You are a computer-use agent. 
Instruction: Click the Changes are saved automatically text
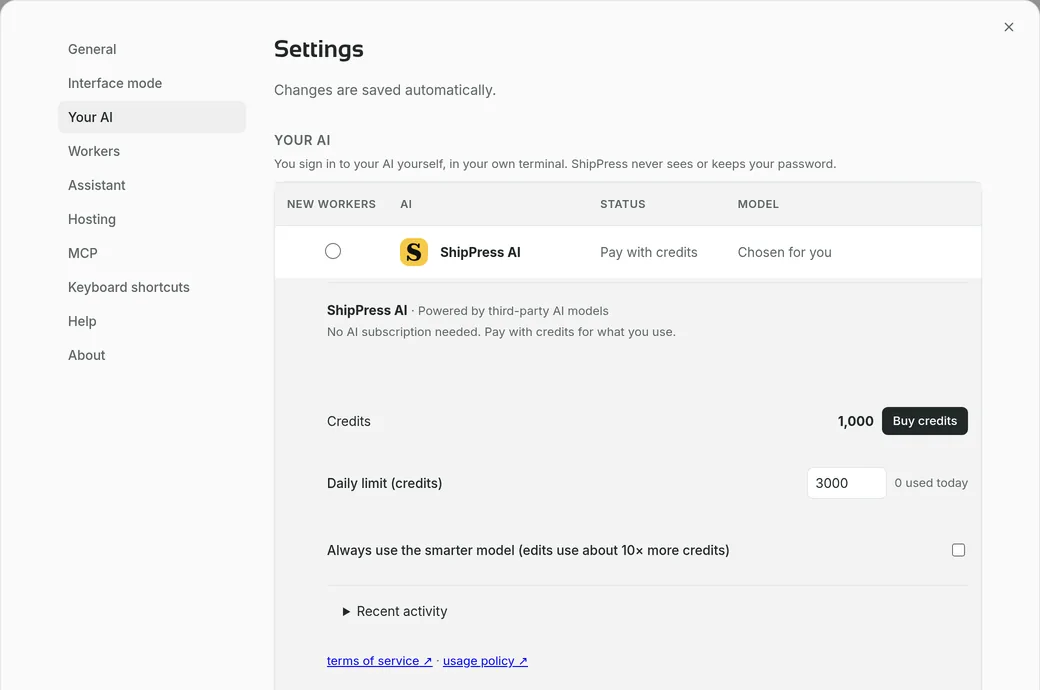point(385,90)
